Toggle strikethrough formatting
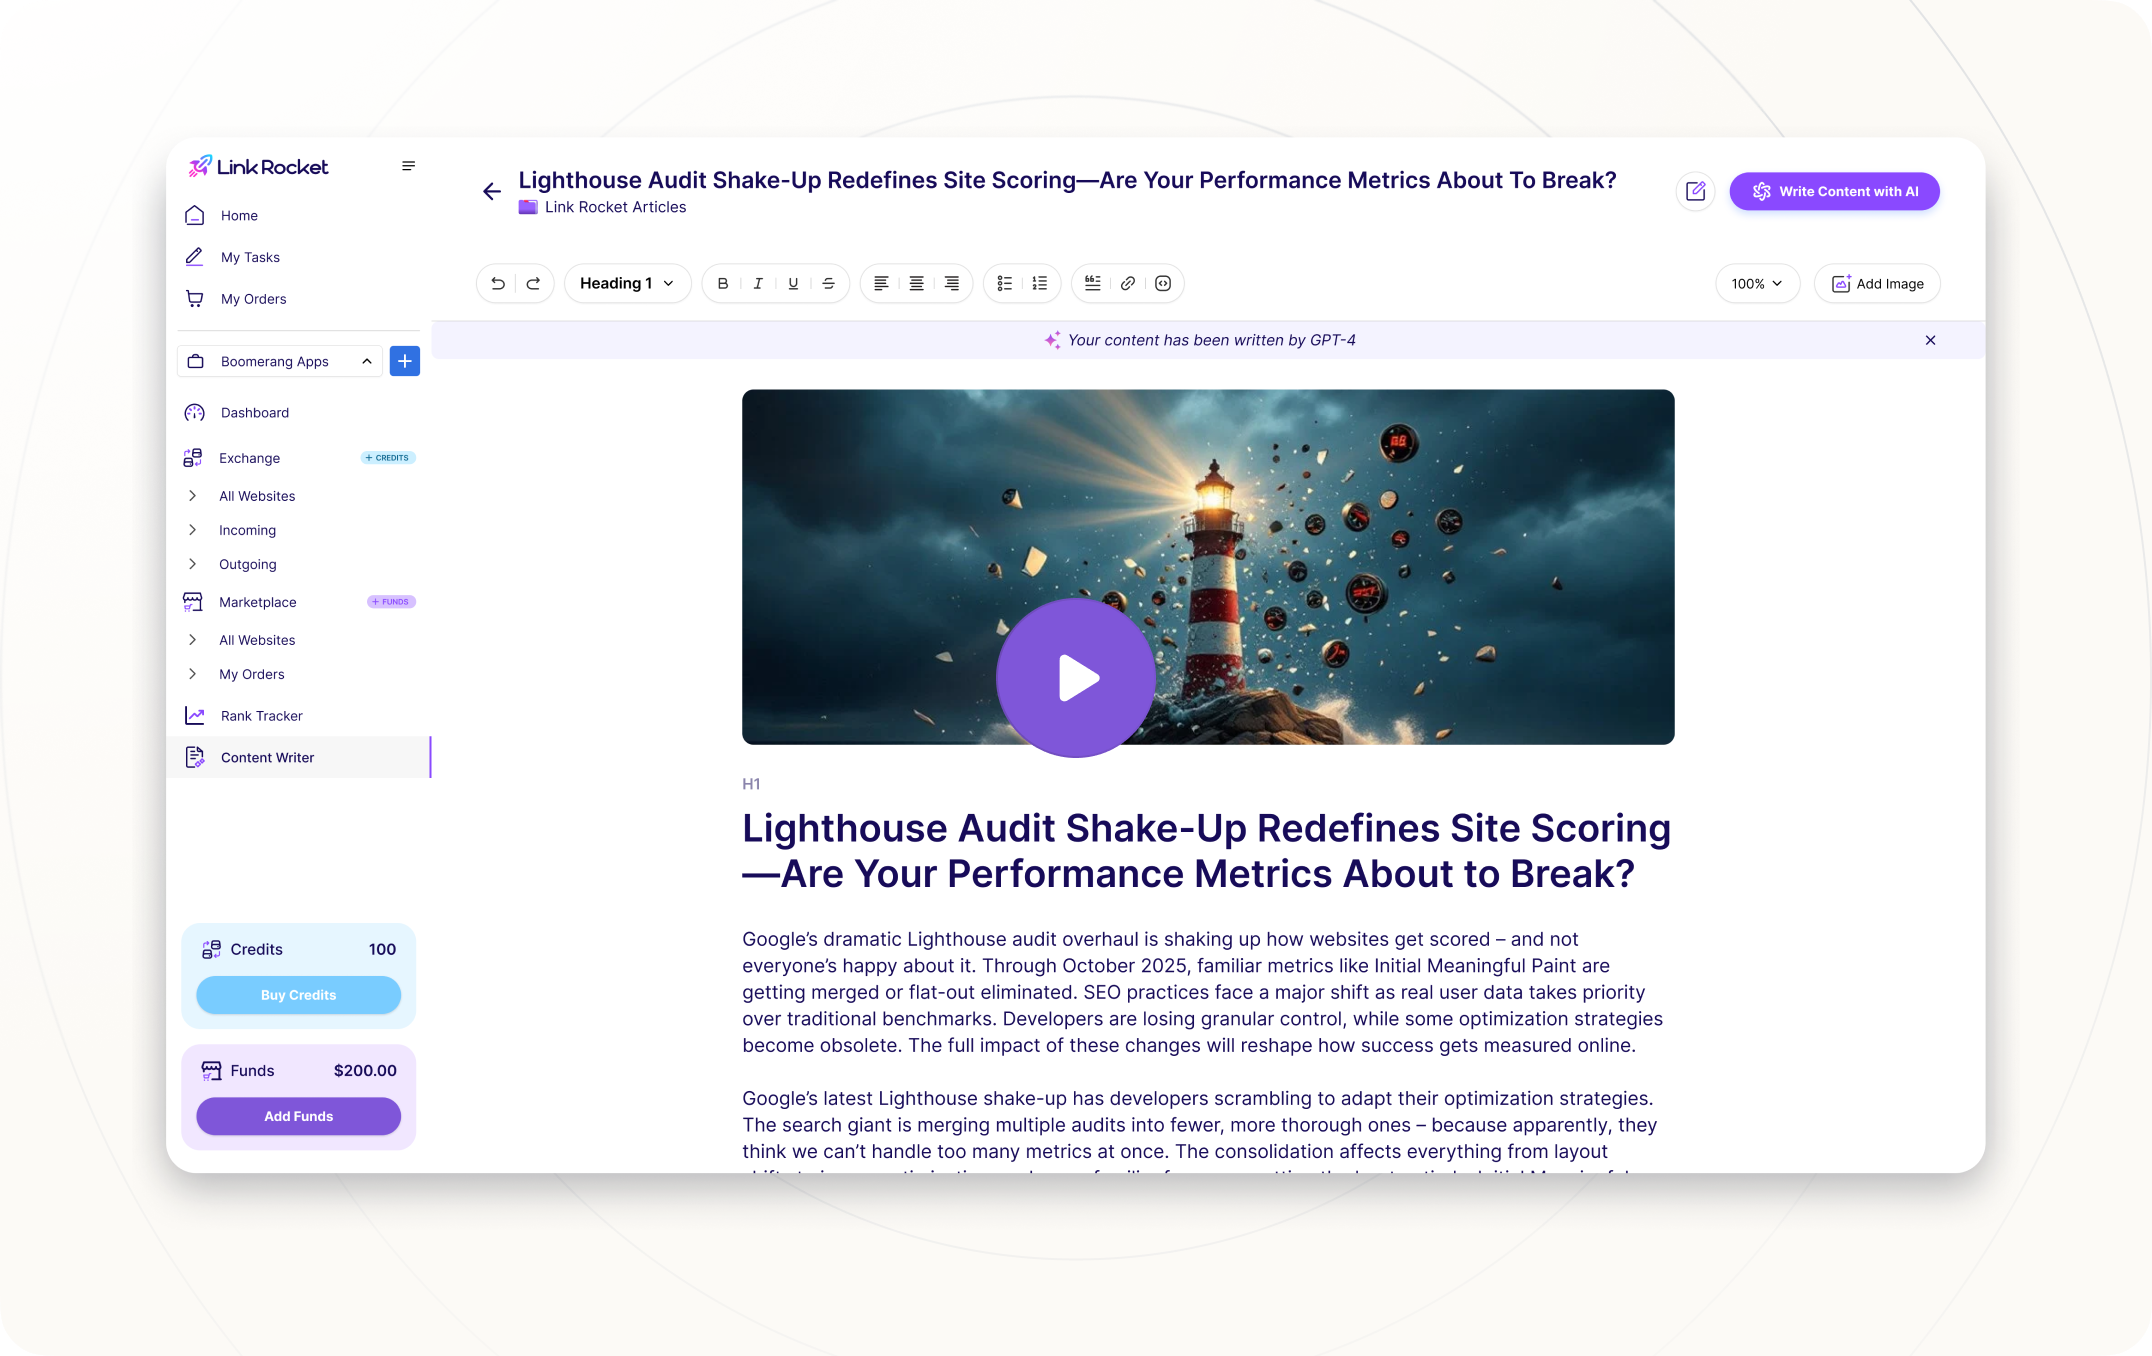The image size is (2152, 1356). click(x=828, y=284)
